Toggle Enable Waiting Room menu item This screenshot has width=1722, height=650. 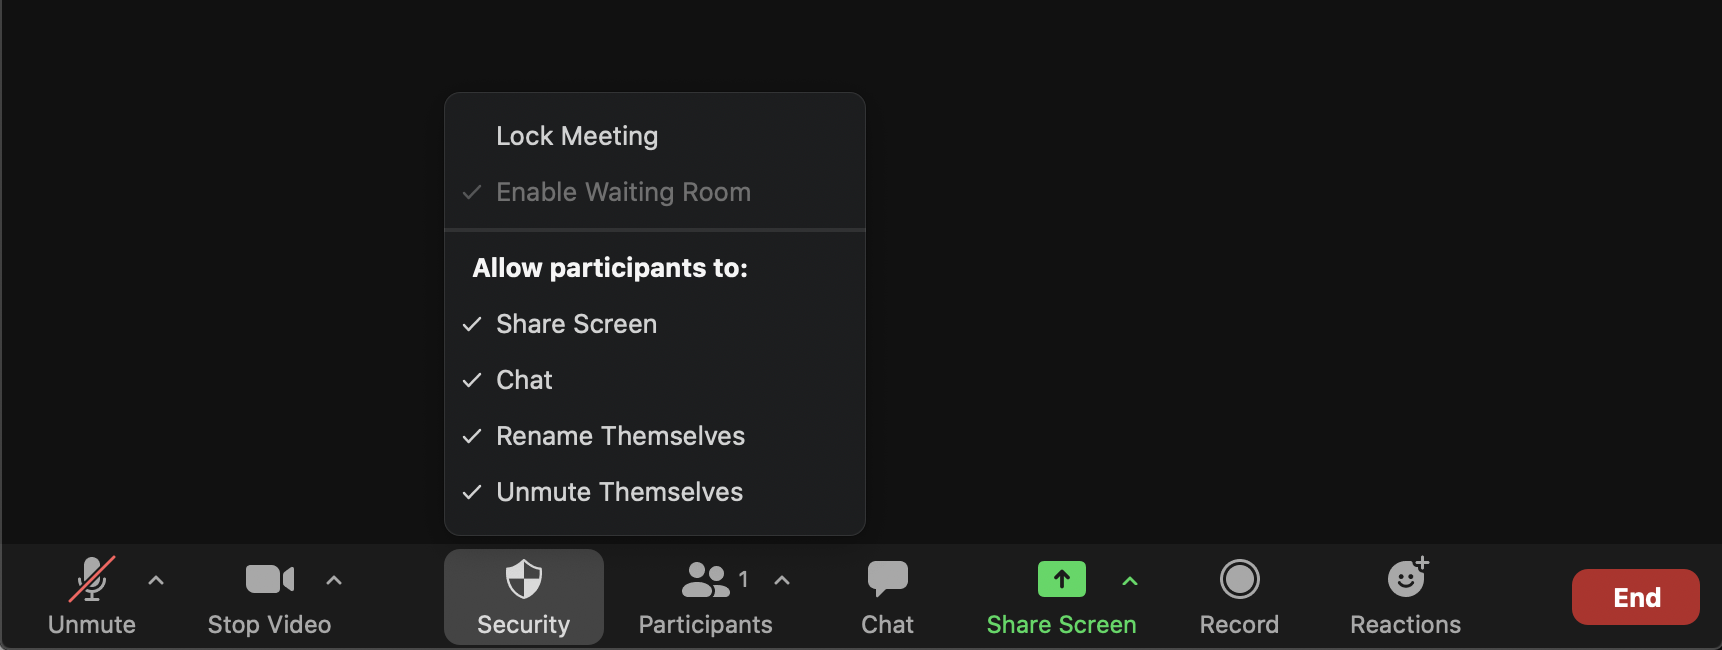623,192
